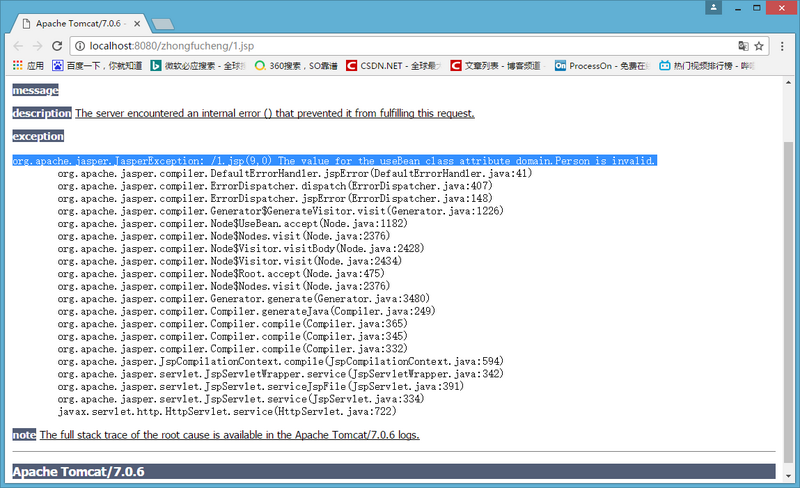Click the Node$UseBean.accept trace line
800x488 pixels.
click(232, 224)
